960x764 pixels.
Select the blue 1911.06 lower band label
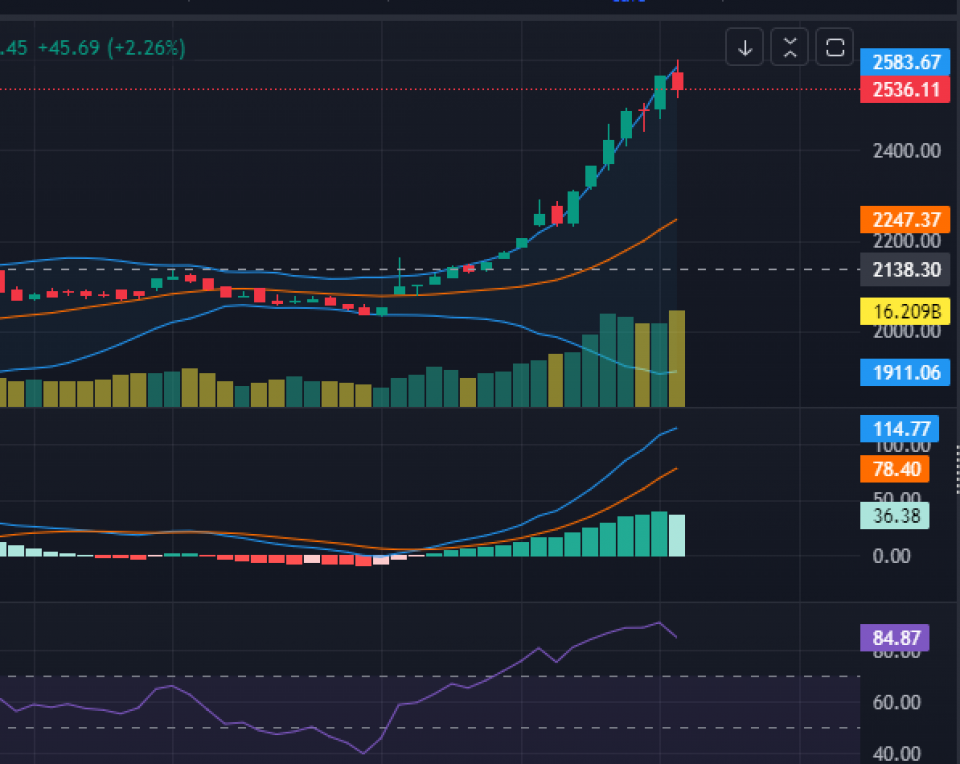(x=905, y=373)
